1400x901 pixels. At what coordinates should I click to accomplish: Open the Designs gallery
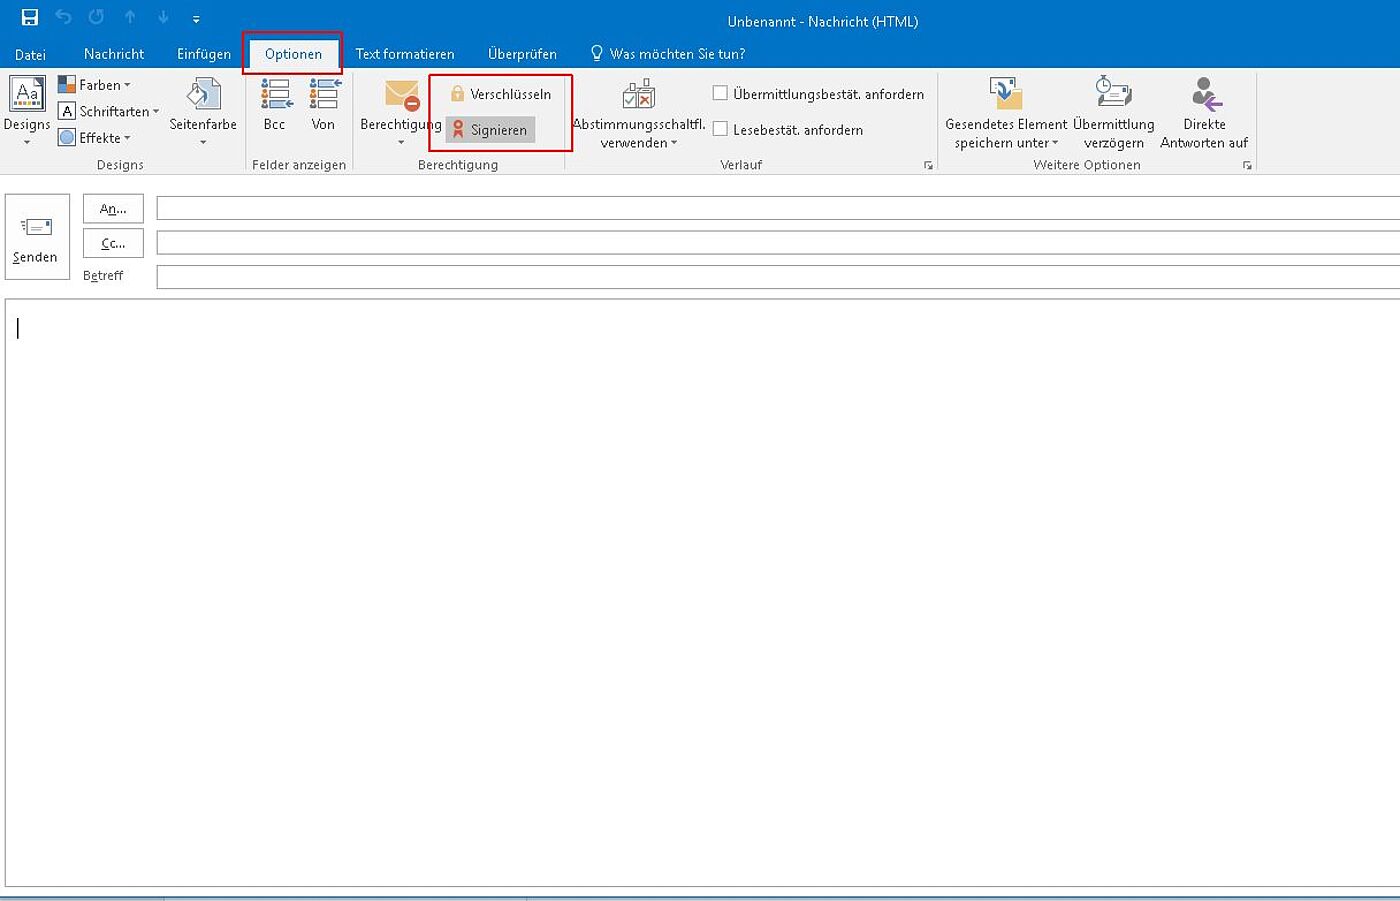(27, 110)
